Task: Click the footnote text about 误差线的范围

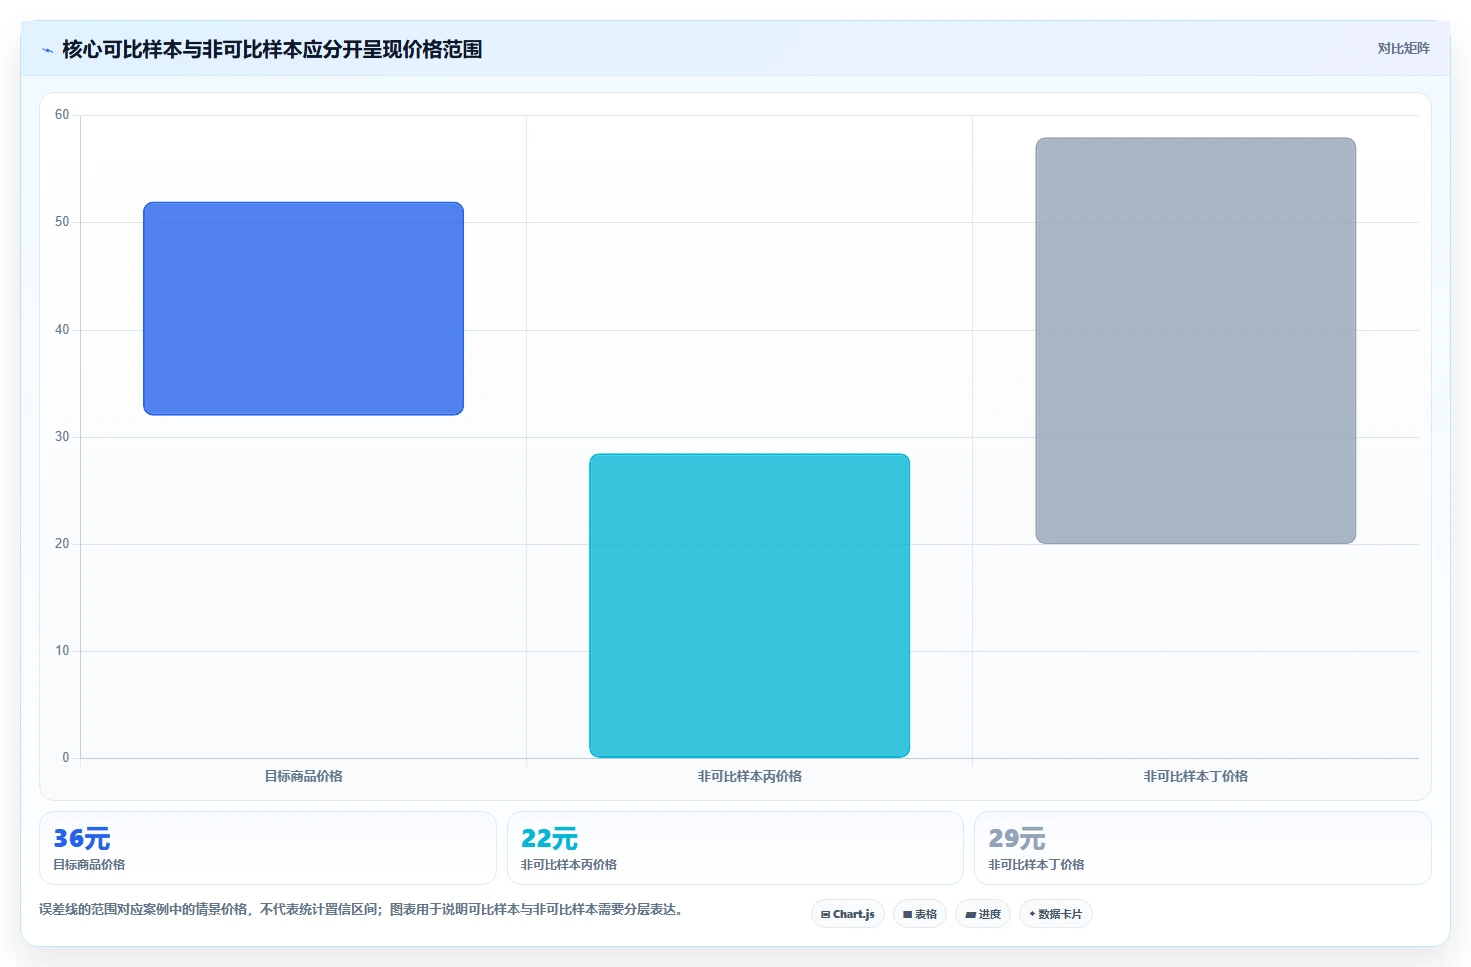Action: coord(360,909)
